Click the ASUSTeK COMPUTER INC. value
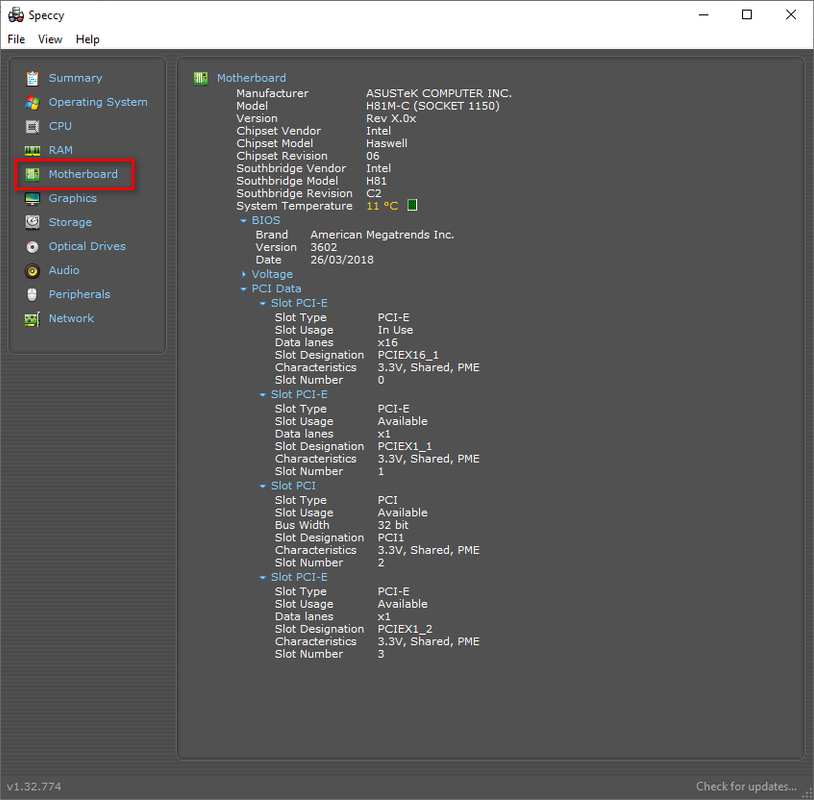Image resolution: width=814 pixels, height=800 pixels. [439, 93]
